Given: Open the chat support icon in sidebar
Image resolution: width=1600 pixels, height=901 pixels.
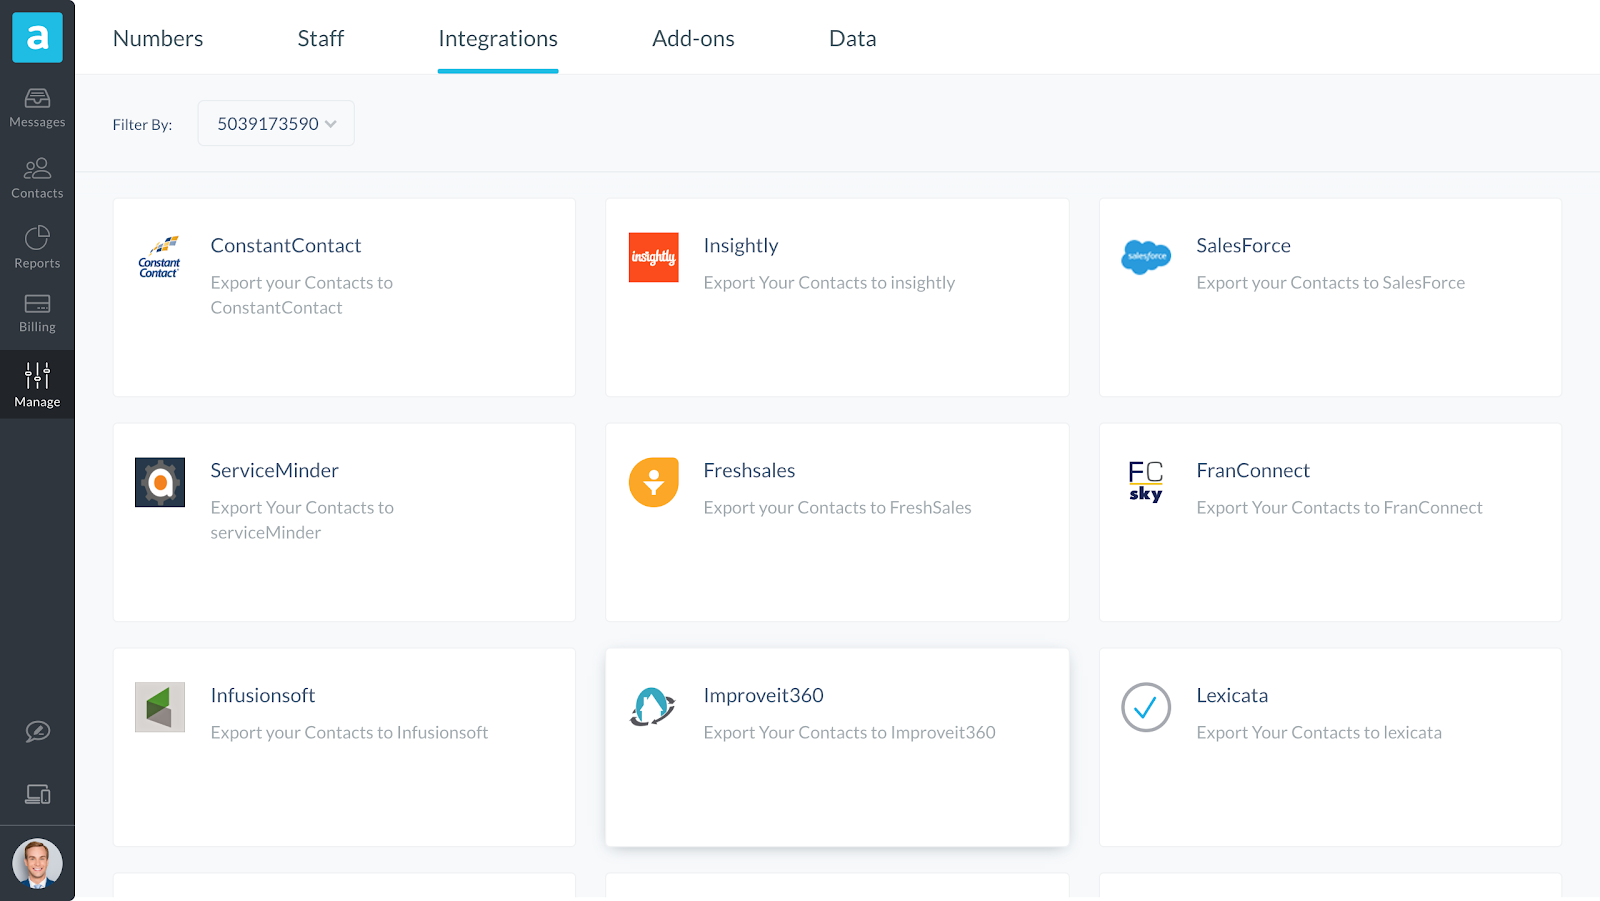Looking at the screenshot, I should coord(37,732).
